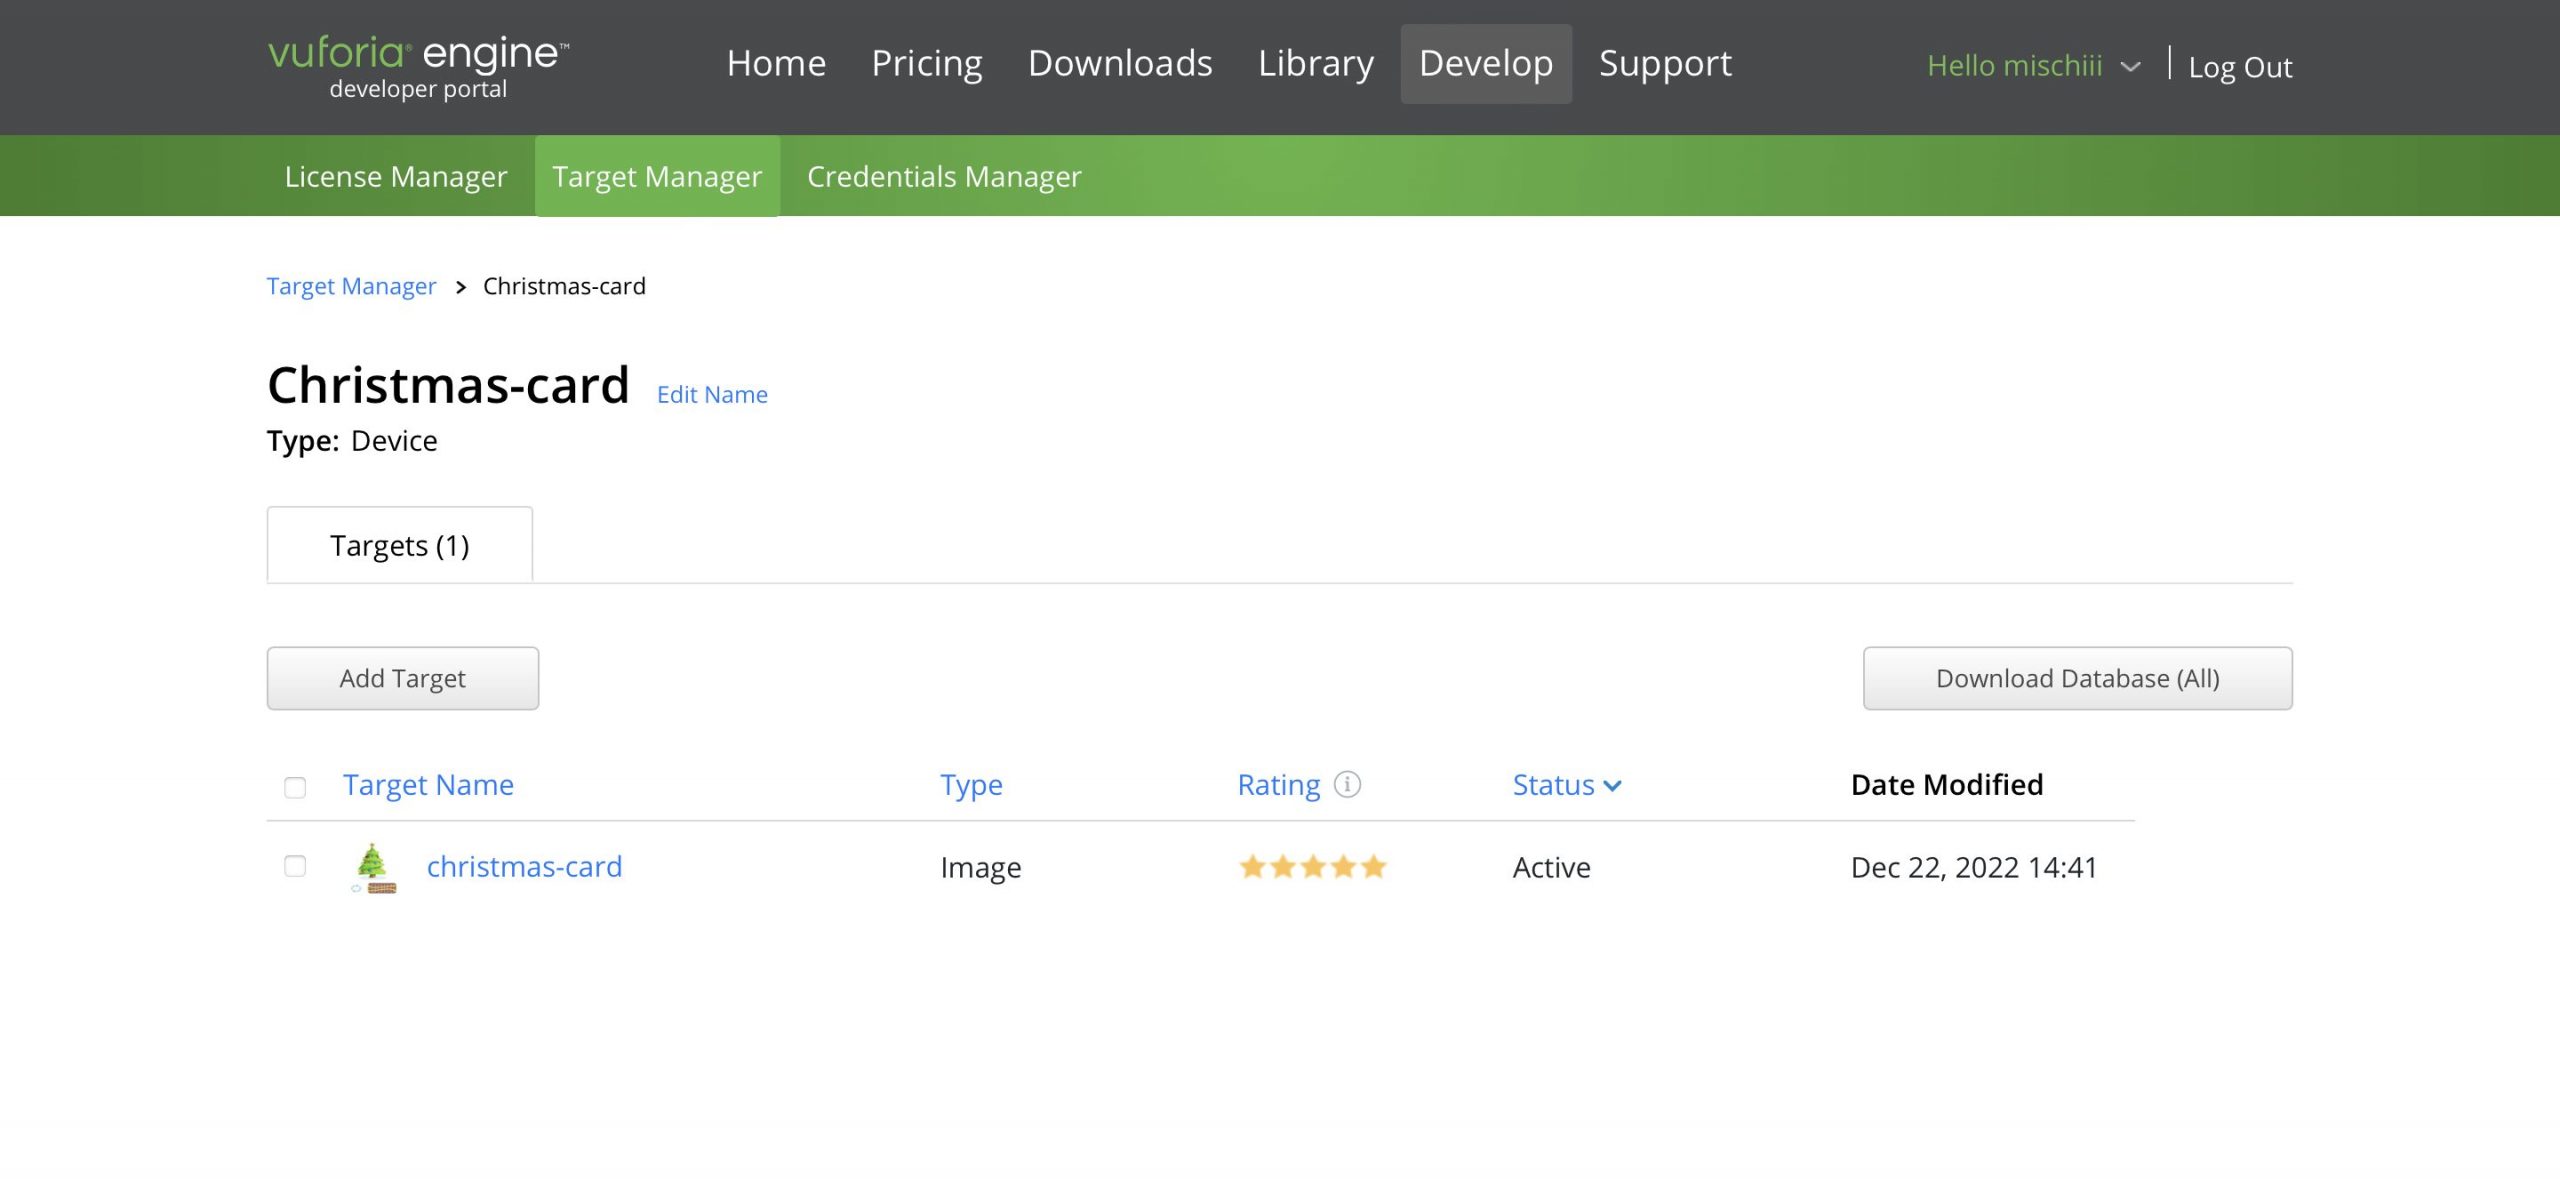This screenshot has width=2560, height=1179.
Task: Click the Type: Device label
Action: tap(352, 441)
